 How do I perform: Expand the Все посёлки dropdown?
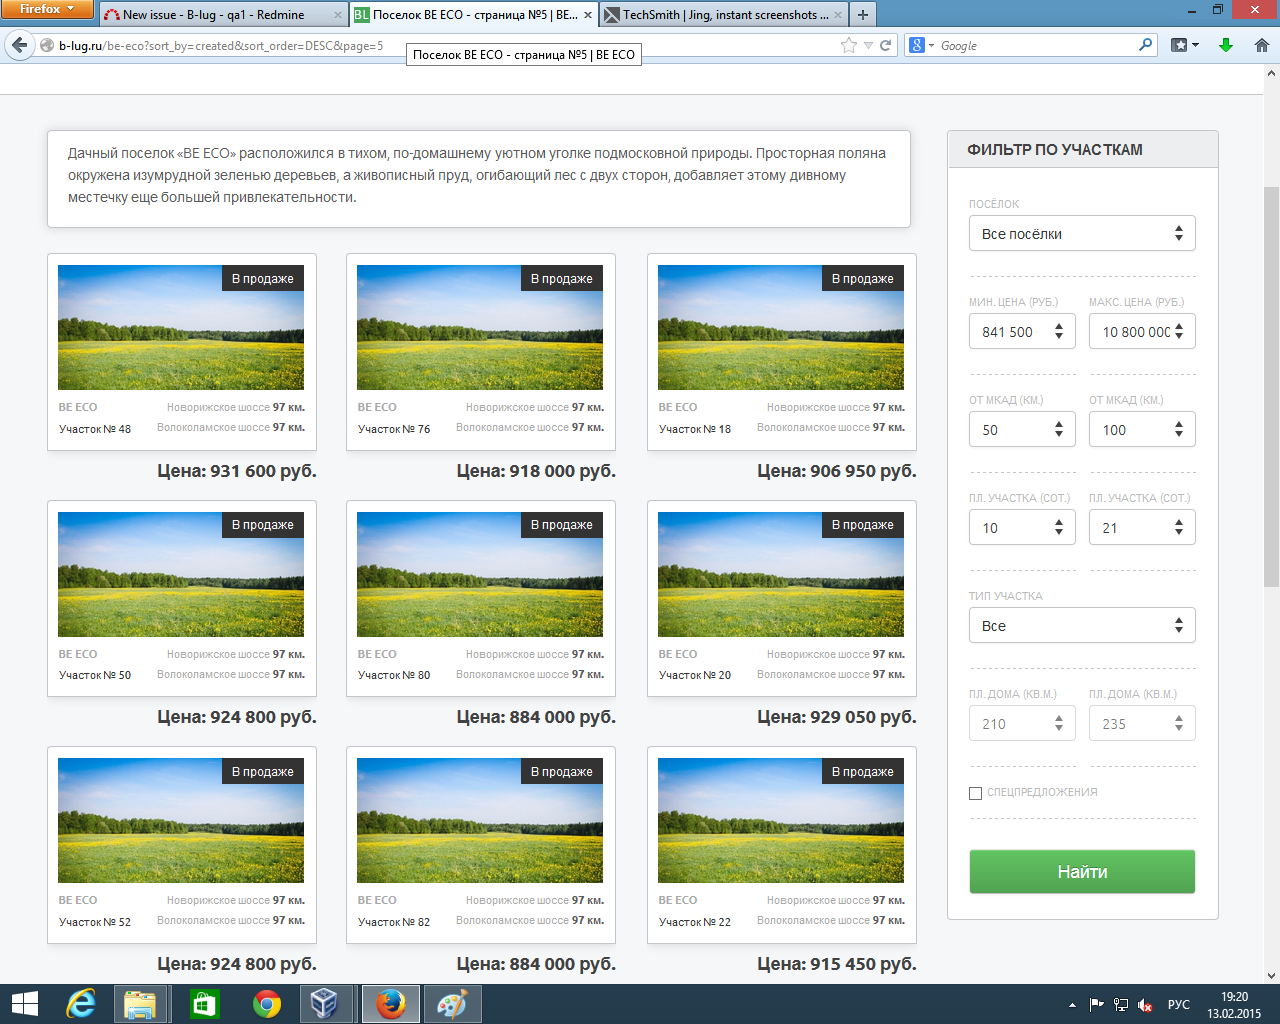click(x=1081, y=234)
